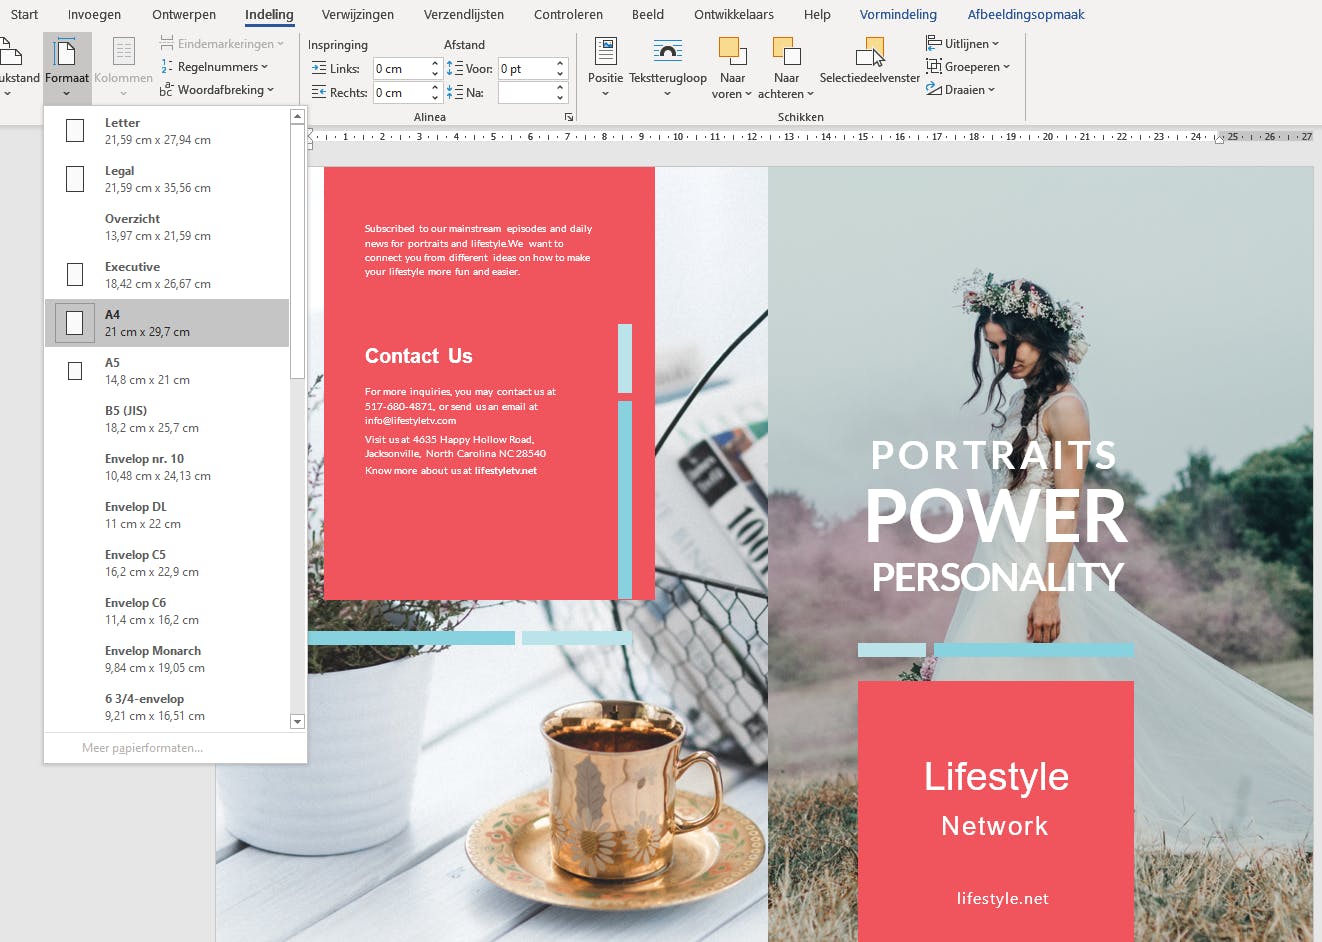
Task: Pick Envelop C5 size
Action: coord(167,563)
